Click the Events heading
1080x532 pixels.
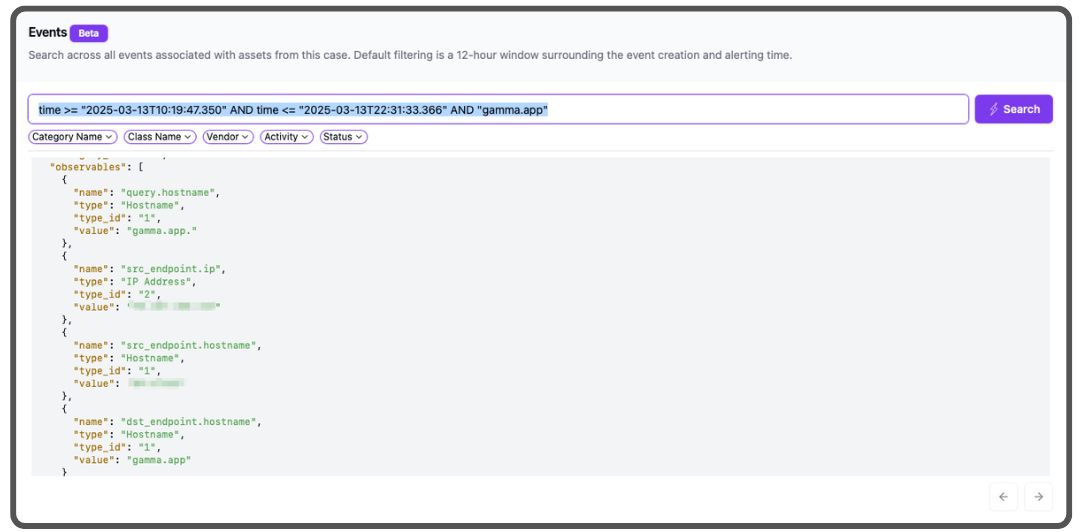pos(47,33)
